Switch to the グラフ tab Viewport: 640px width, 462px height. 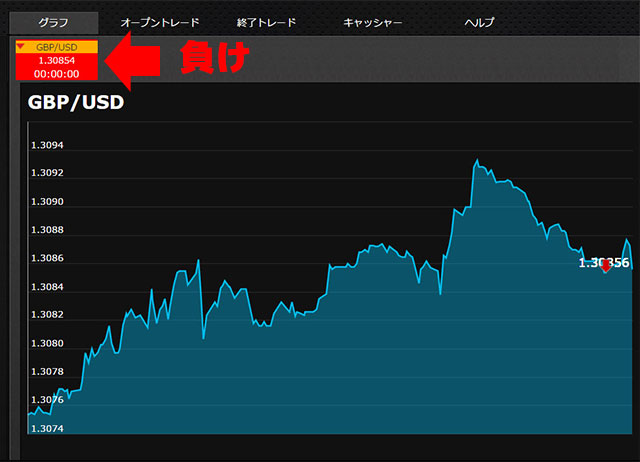[53, 22]
